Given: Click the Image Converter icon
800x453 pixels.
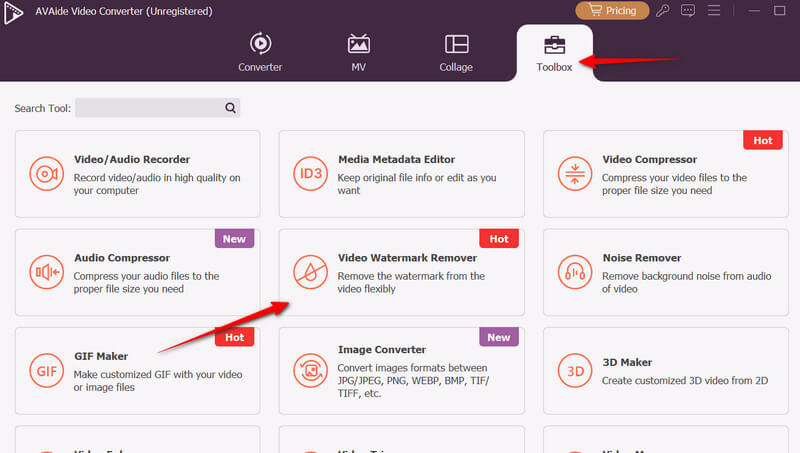Looking at the screenshot, I should (x=310, y=371).
